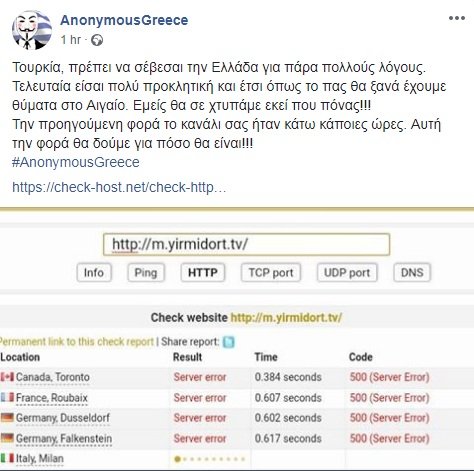The image size is (474, 471).
Task: Open post options three-dots menu
Action: pos(457,18)
